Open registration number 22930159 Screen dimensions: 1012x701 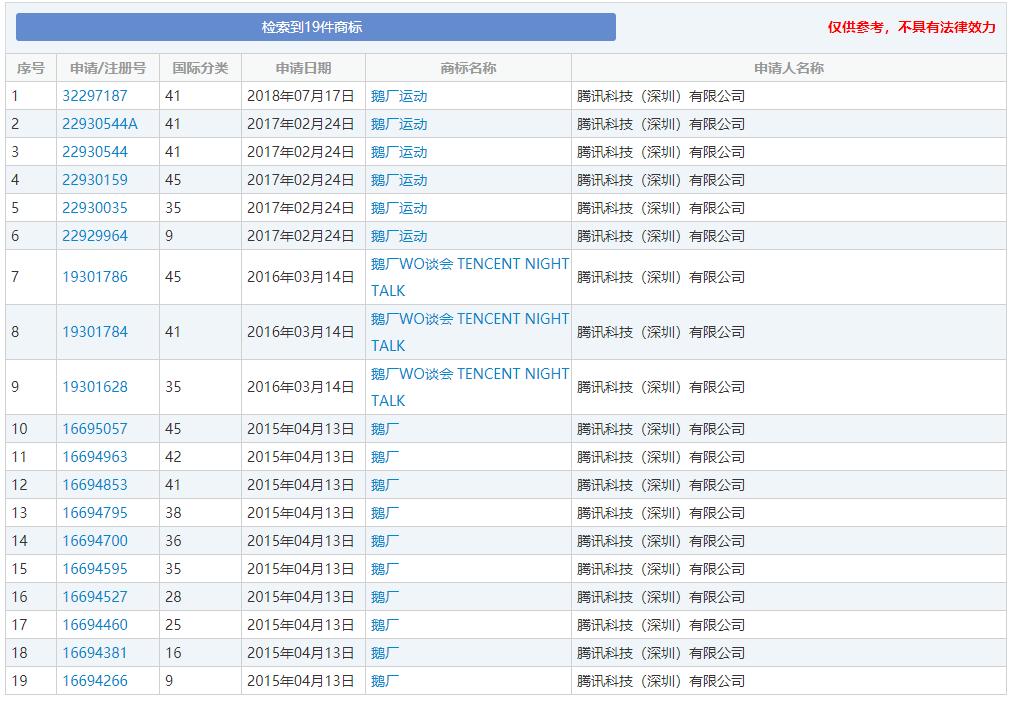tap(95, 180)
